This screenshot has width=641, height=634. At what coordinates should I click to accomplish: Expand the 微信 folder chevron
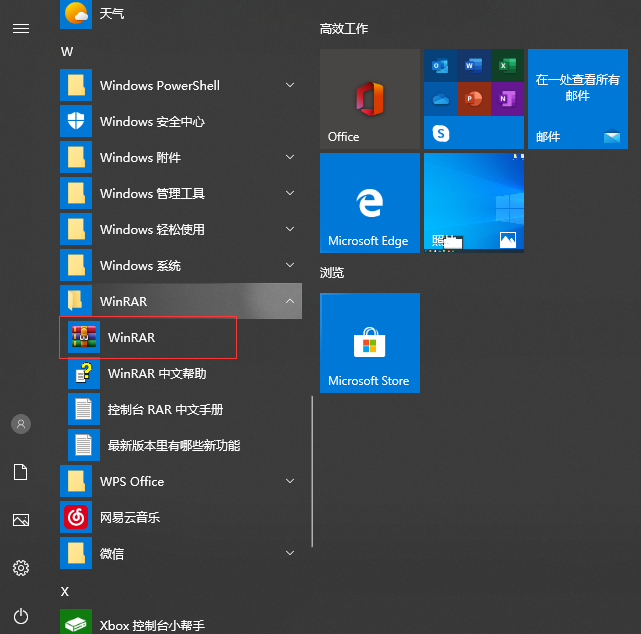tap(290, 553)
